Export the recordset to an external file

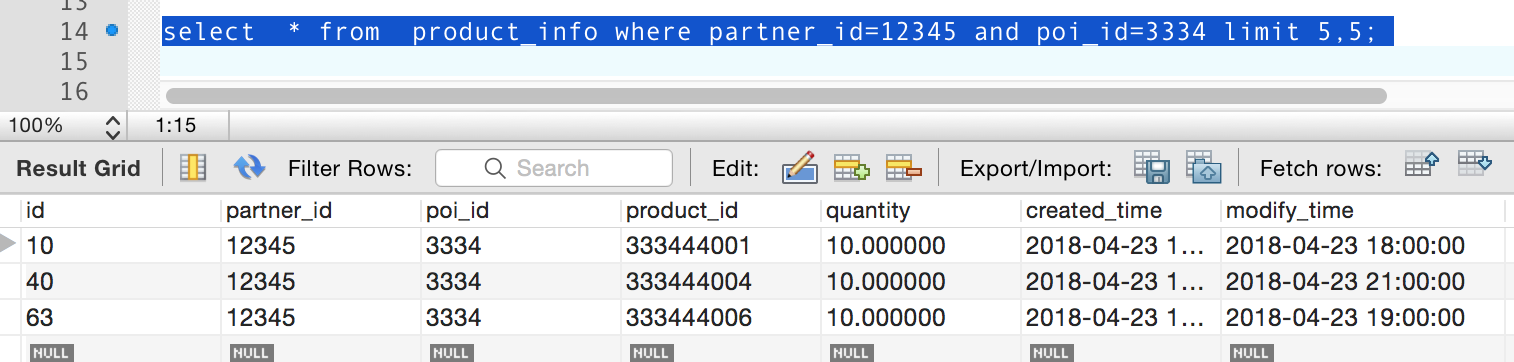(1152, 167)
